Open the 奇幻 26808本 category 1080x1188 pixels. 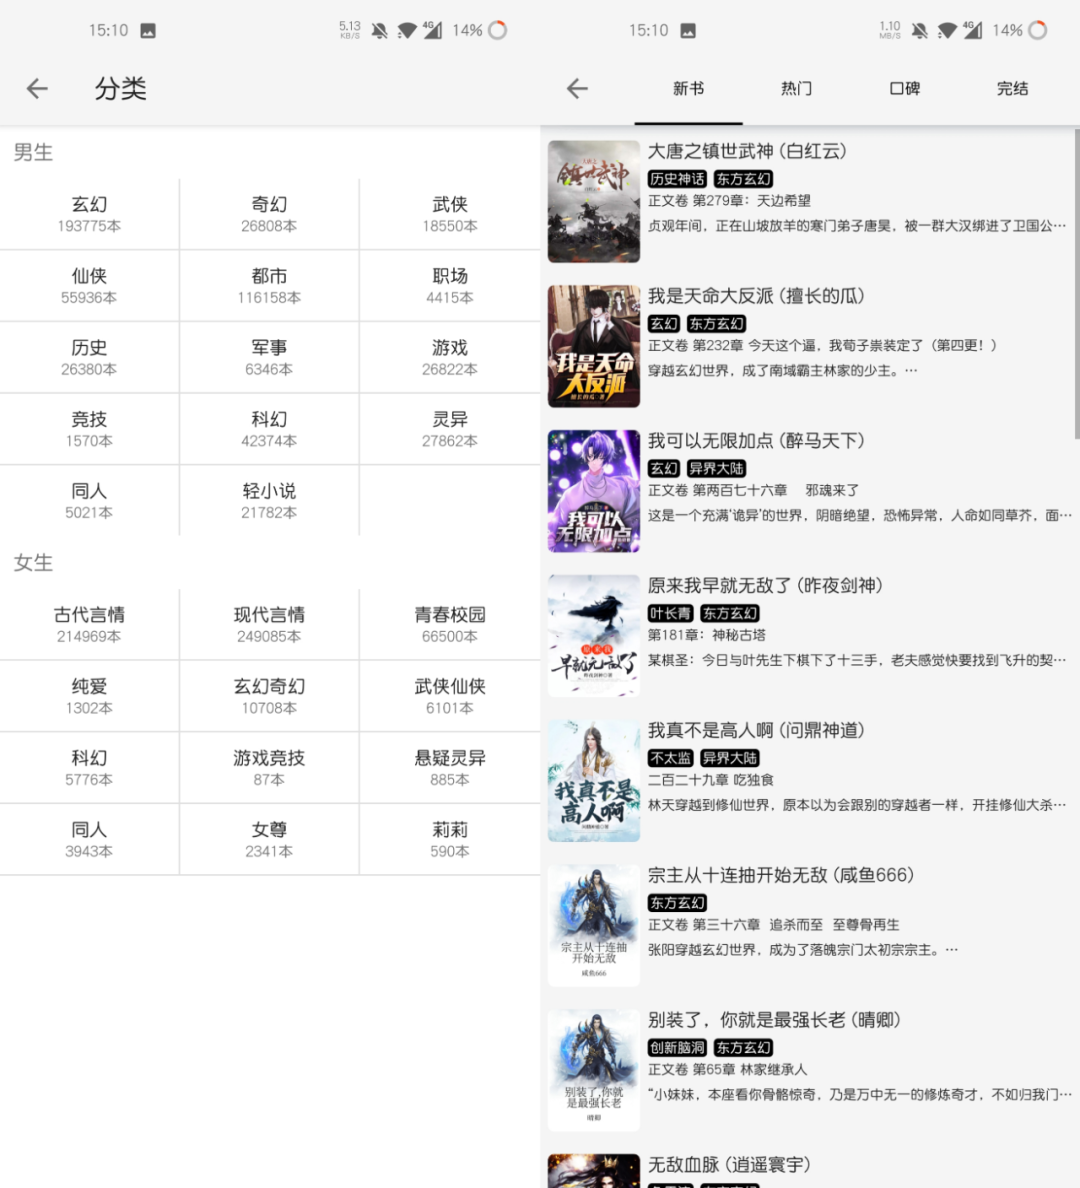pos(269,214)
